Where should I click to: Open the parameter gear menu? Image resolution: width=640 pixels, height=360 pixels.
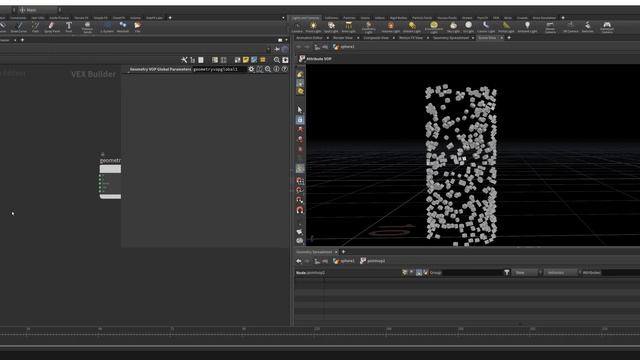251,69
